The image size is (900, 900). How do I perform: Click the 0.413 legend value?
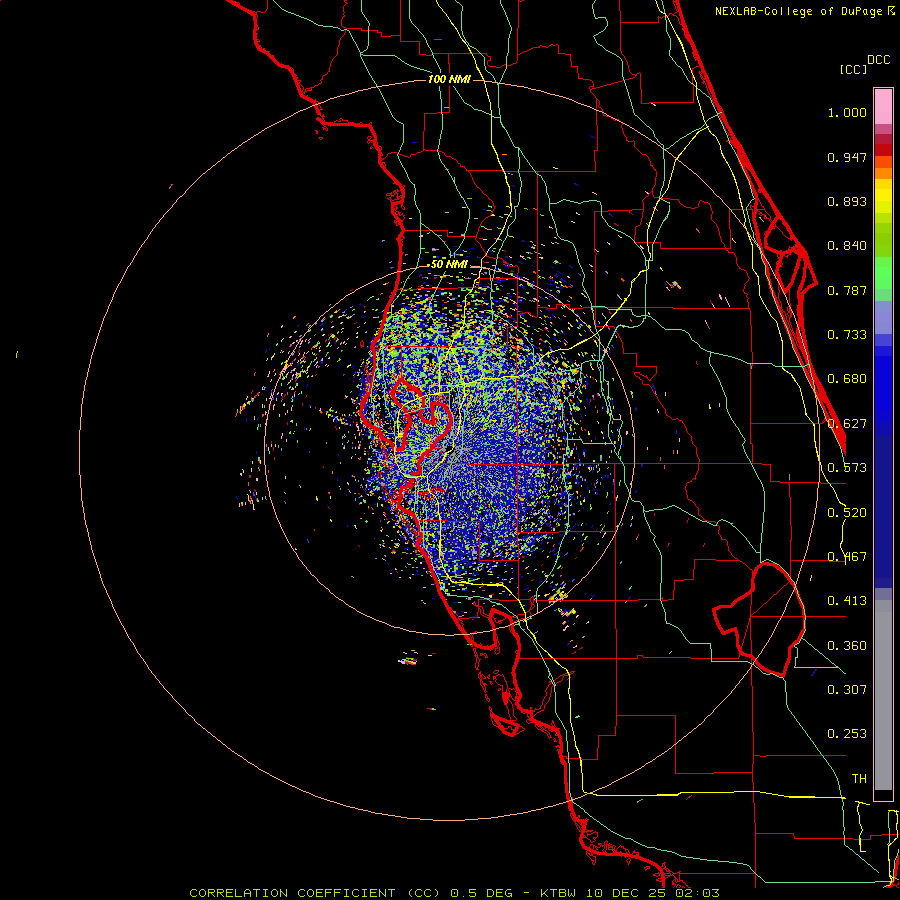pos(847,601)
